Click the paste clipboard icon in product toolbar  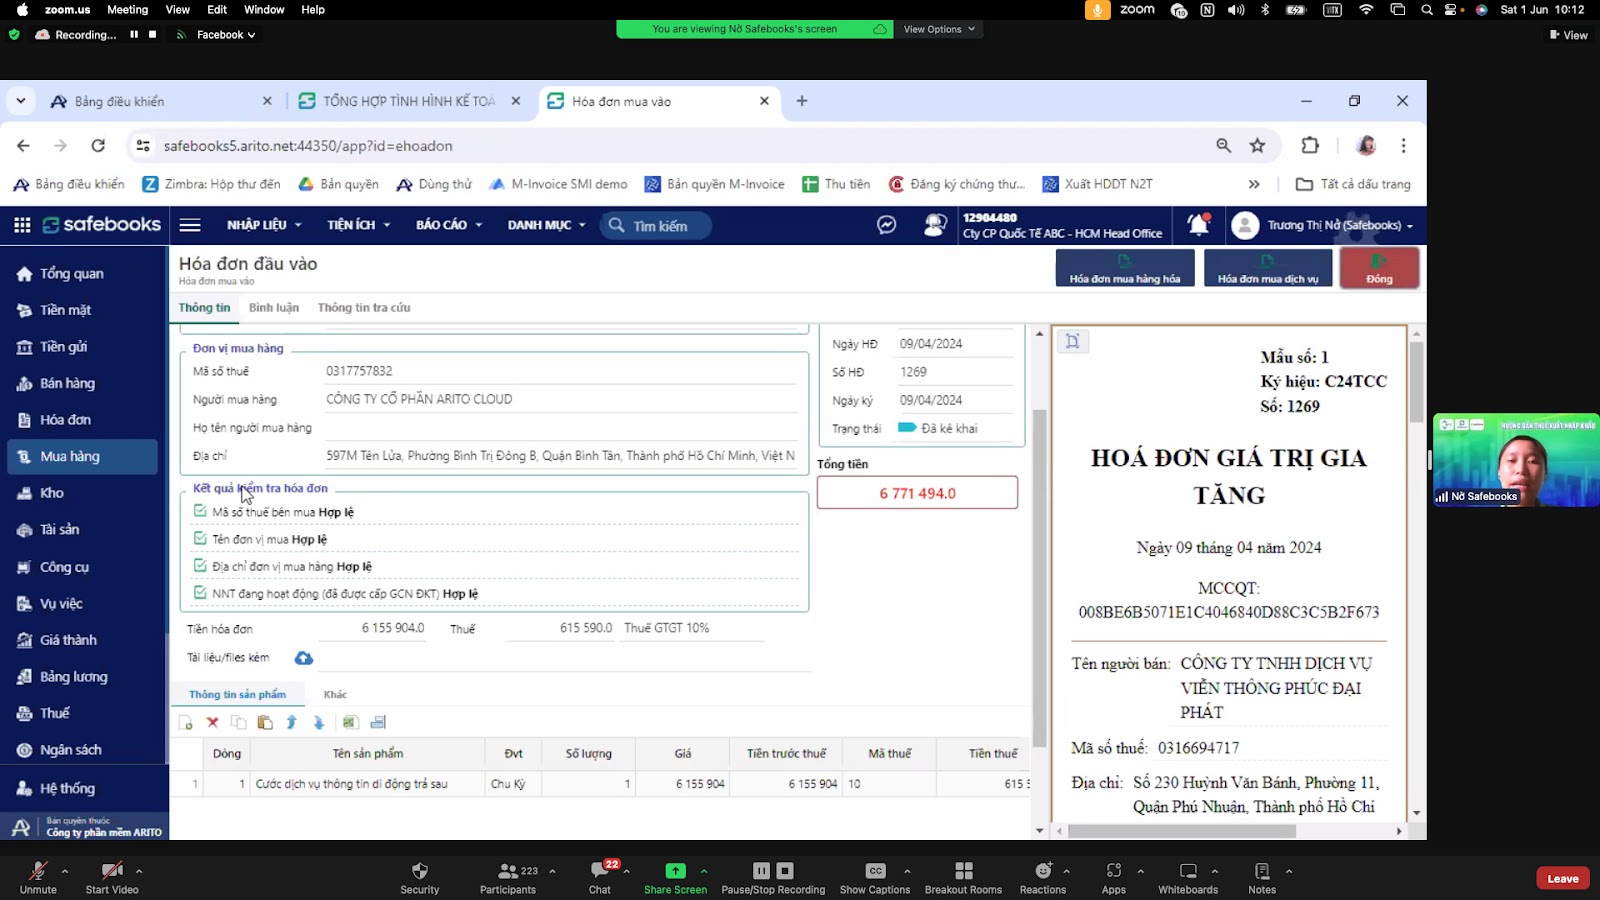(265, 722)
